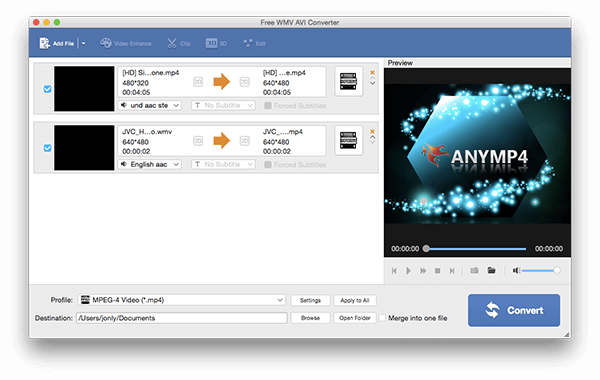Click the Open Folder button
Viewport: 600px width, 380px height.
pos(355,318)
